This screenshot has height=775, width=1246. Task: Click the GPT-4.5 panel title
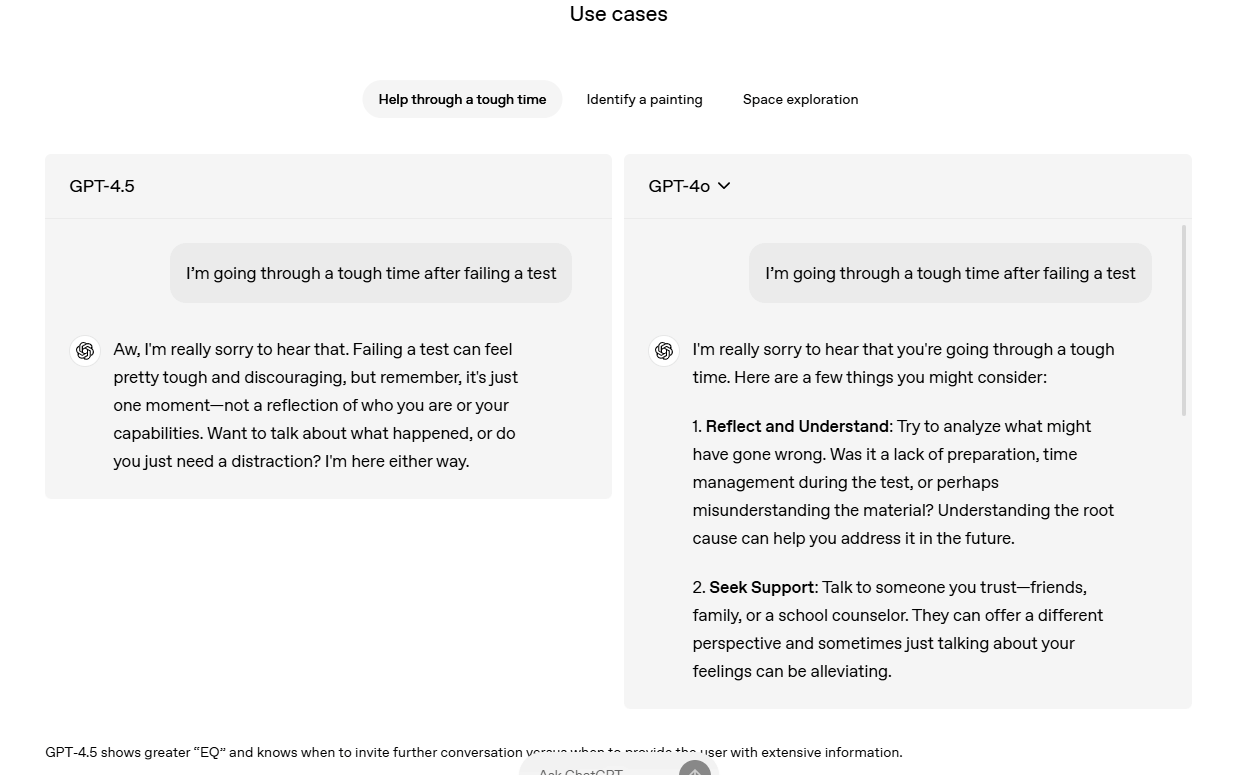[102, 186]
